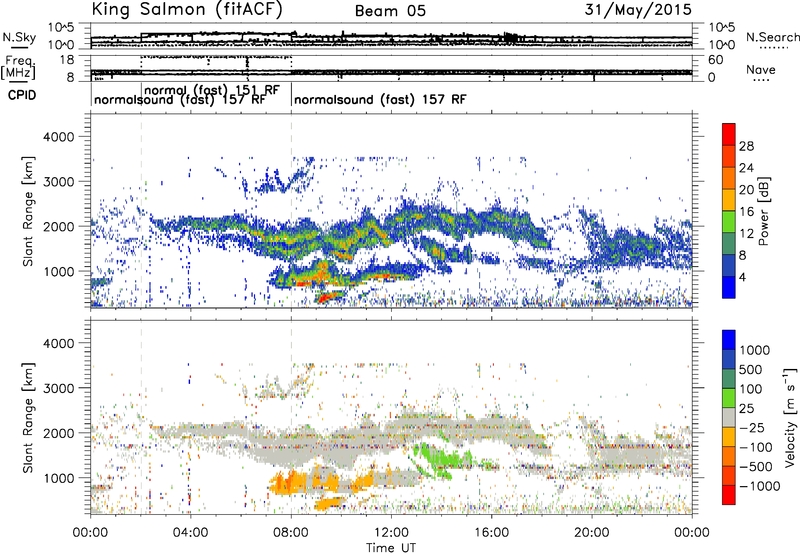Image resolution: width=800 pixels, height=554 pixels.
Task: Click the "08:00" time tick label
Action: [x=291, y=533]
